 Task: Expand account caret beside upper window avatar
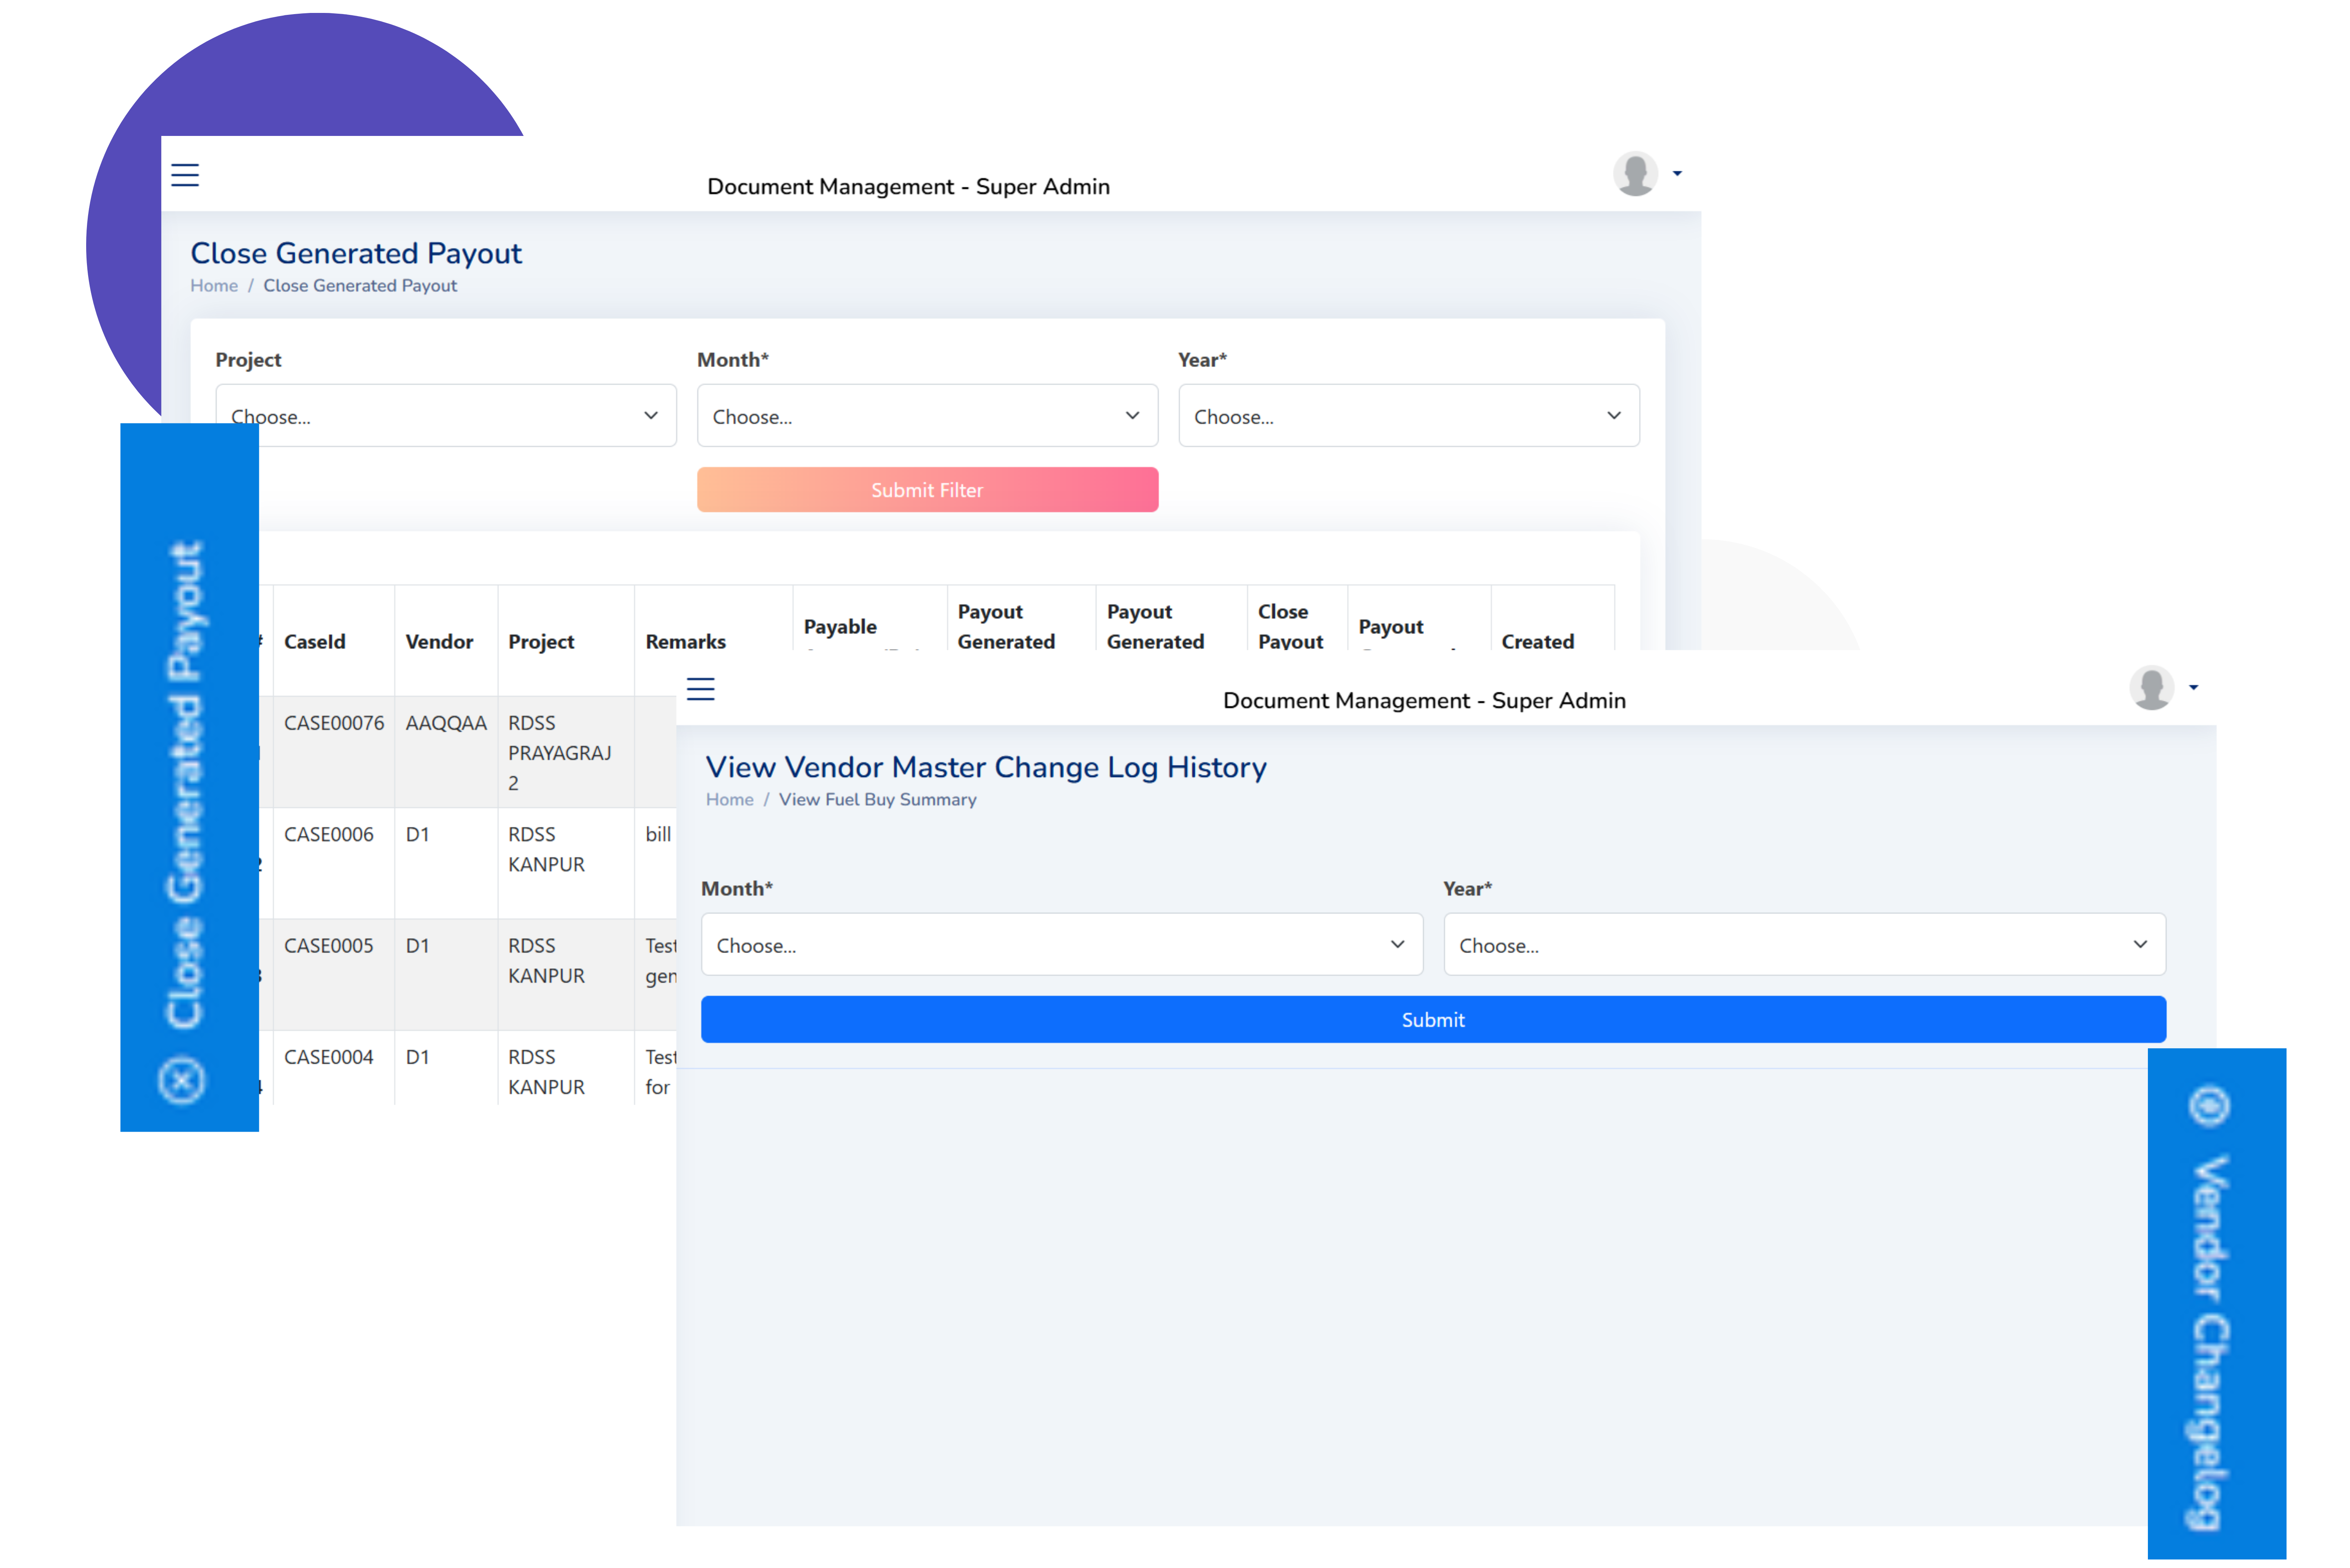(x=1677, y=174)
